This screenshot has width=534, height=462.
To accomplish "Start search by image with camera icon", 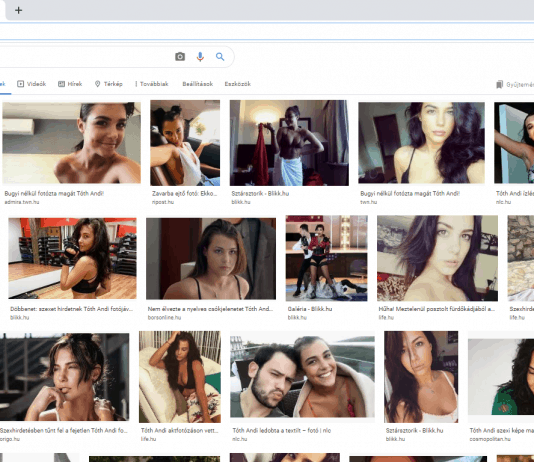I will click(x=180, y=57).
